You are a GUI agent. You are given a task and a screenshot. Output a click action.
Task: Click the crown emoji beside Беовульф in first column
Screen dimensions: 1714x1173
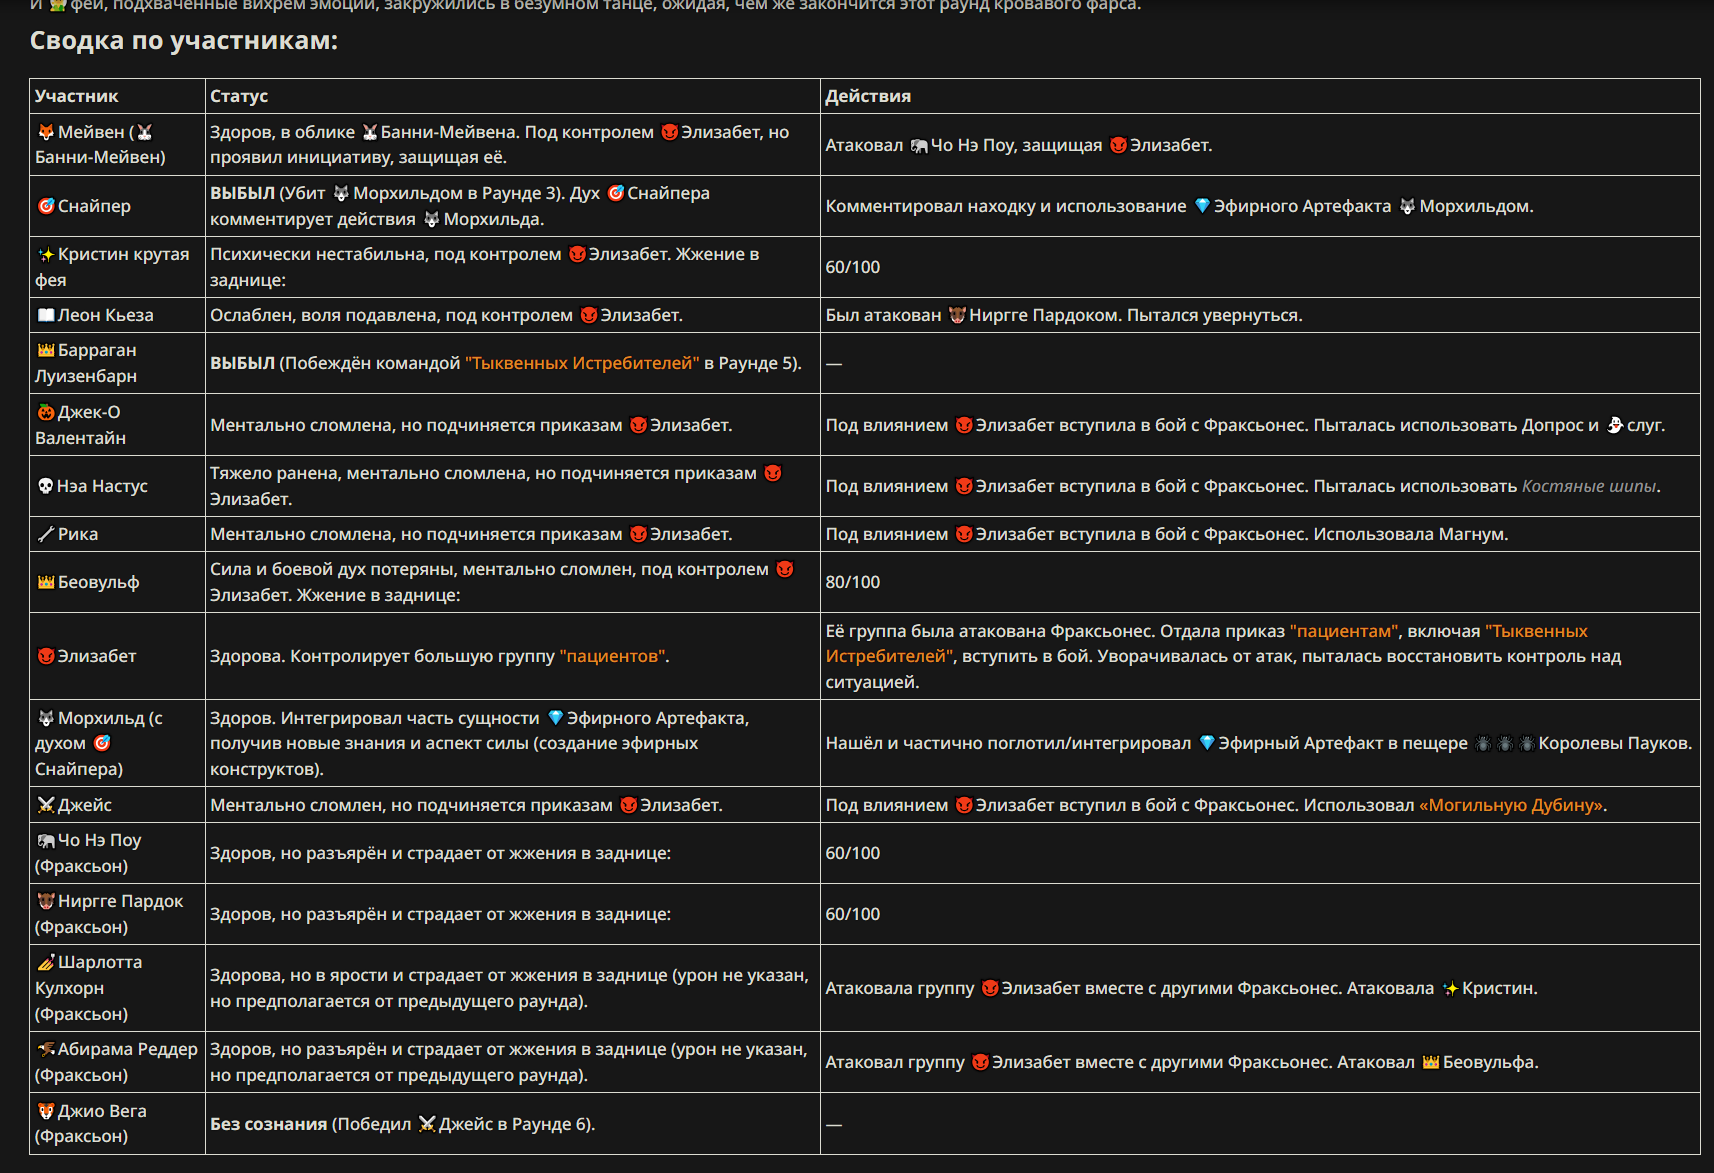(46, 582)
